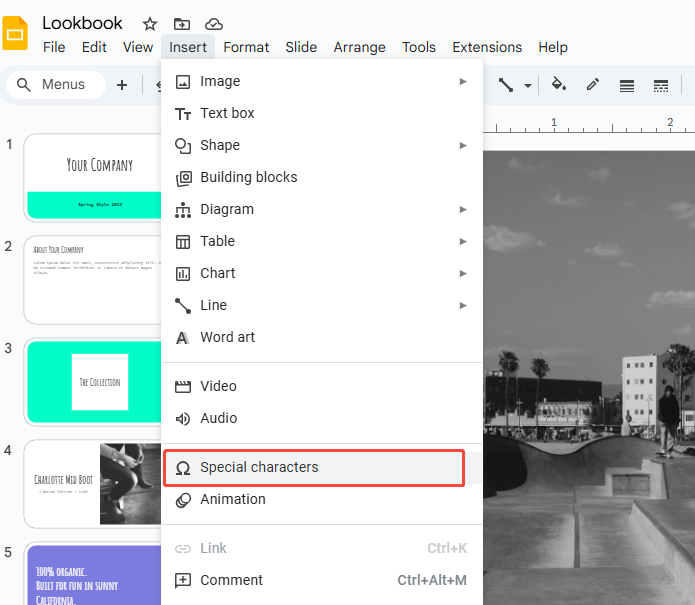Screen dimensions: 695x605
Task: Open the Format menu
Action: coord(246,47)
